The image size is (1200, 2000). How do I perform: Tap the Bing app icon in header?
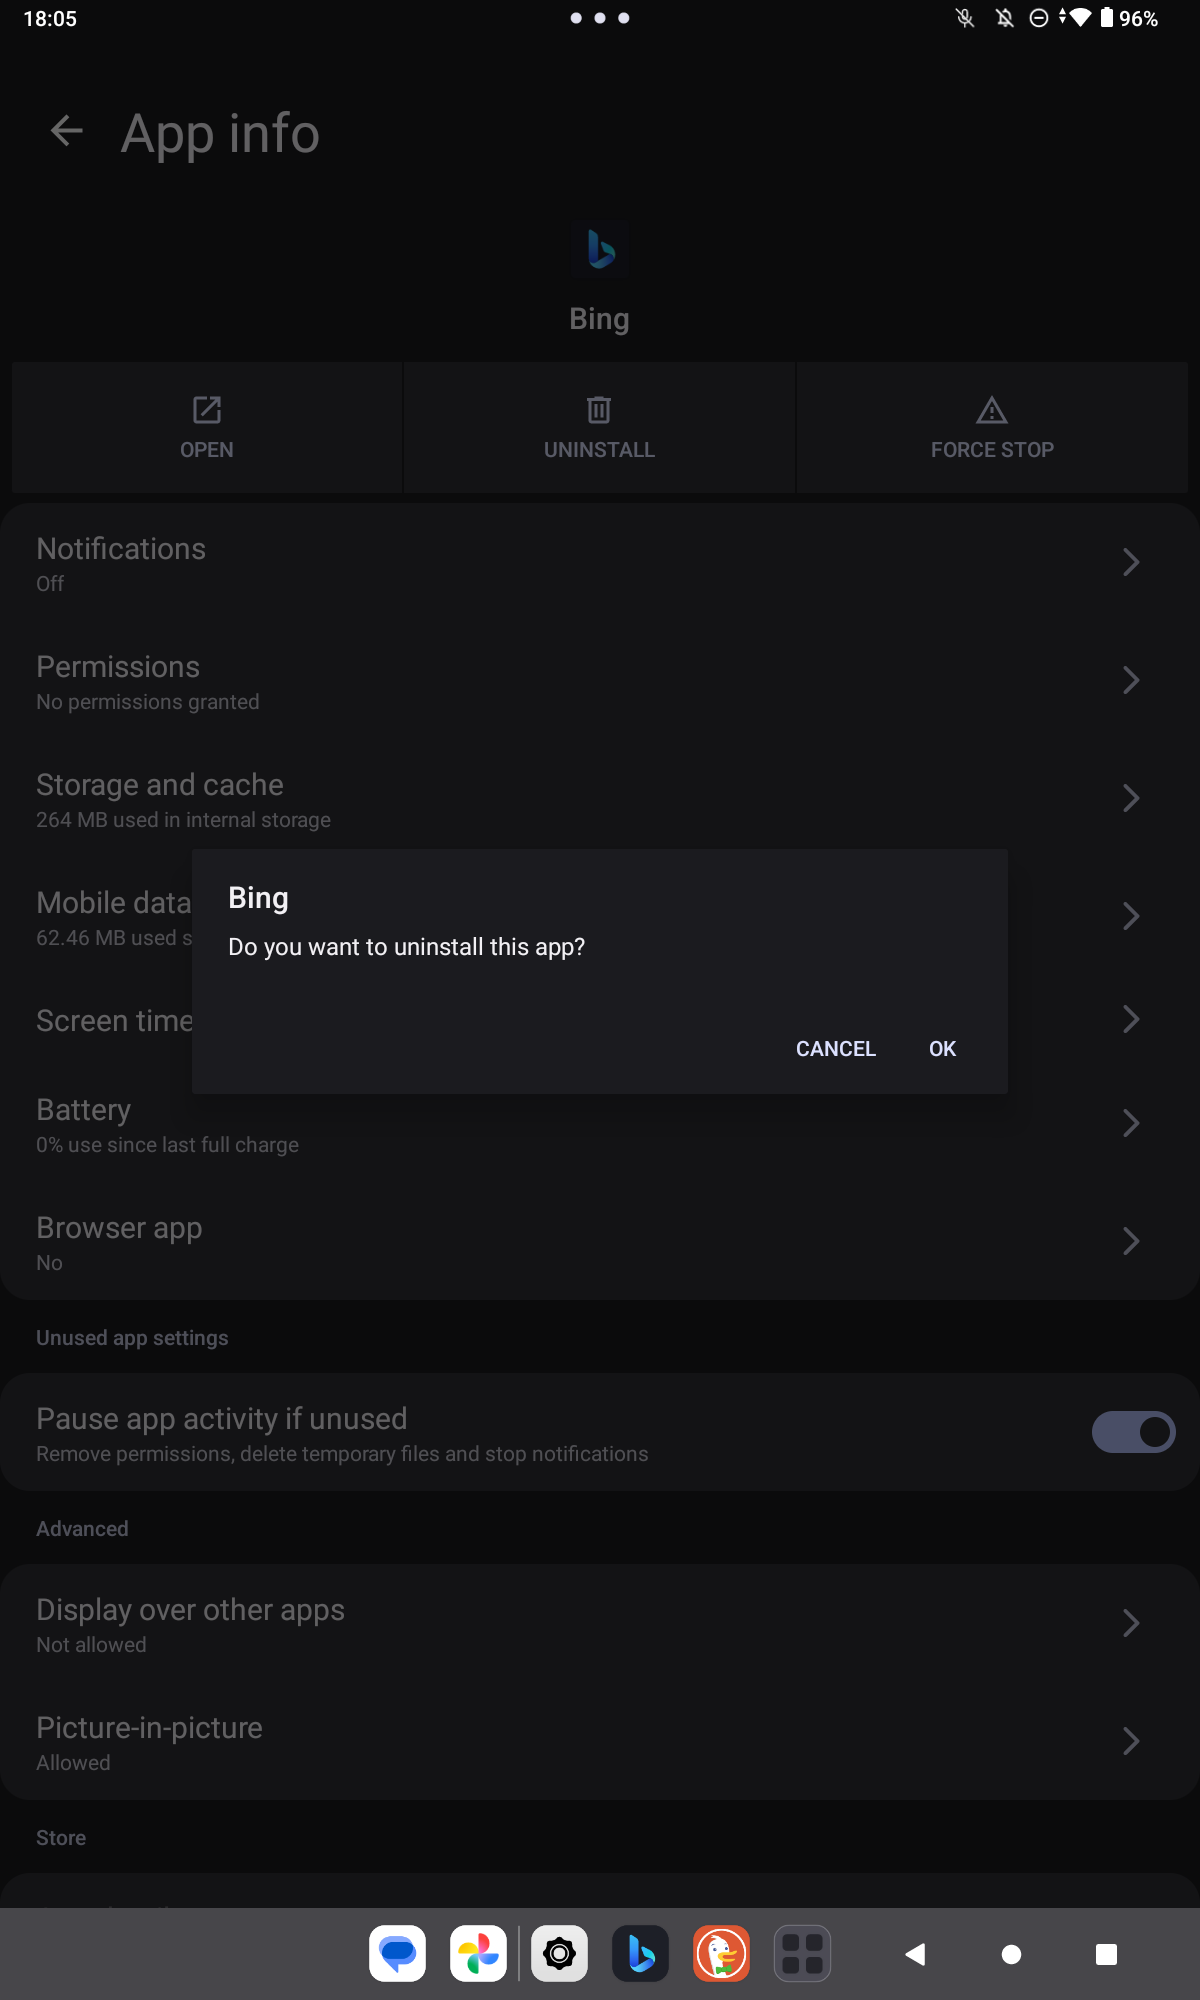(x=600, y=249)
